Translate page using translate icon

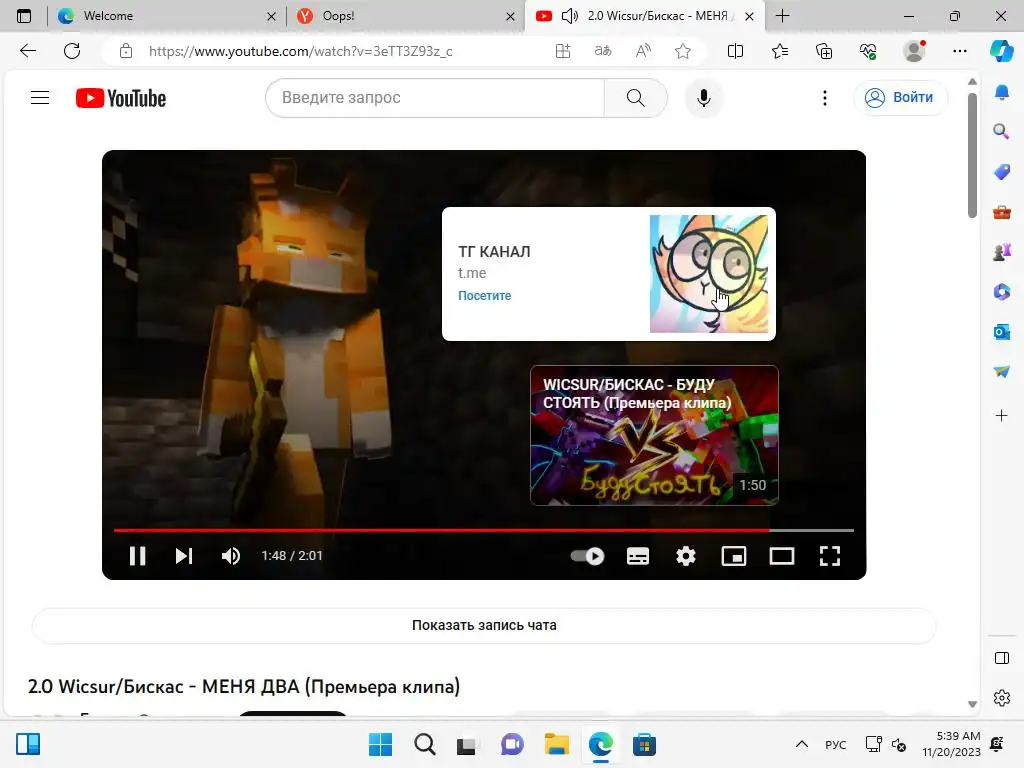603,51
